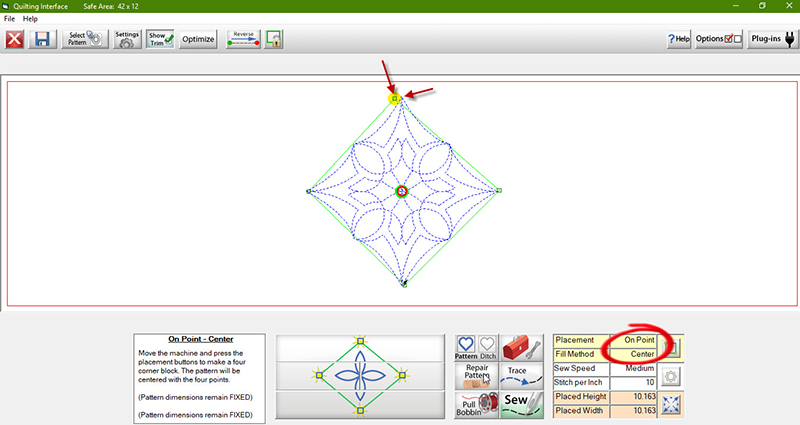Image resolution: width=800 pixels, height=425 pixels.
Task: Select the Pattern heart mode
Action: pyautogui.click(x=466, y=346)
